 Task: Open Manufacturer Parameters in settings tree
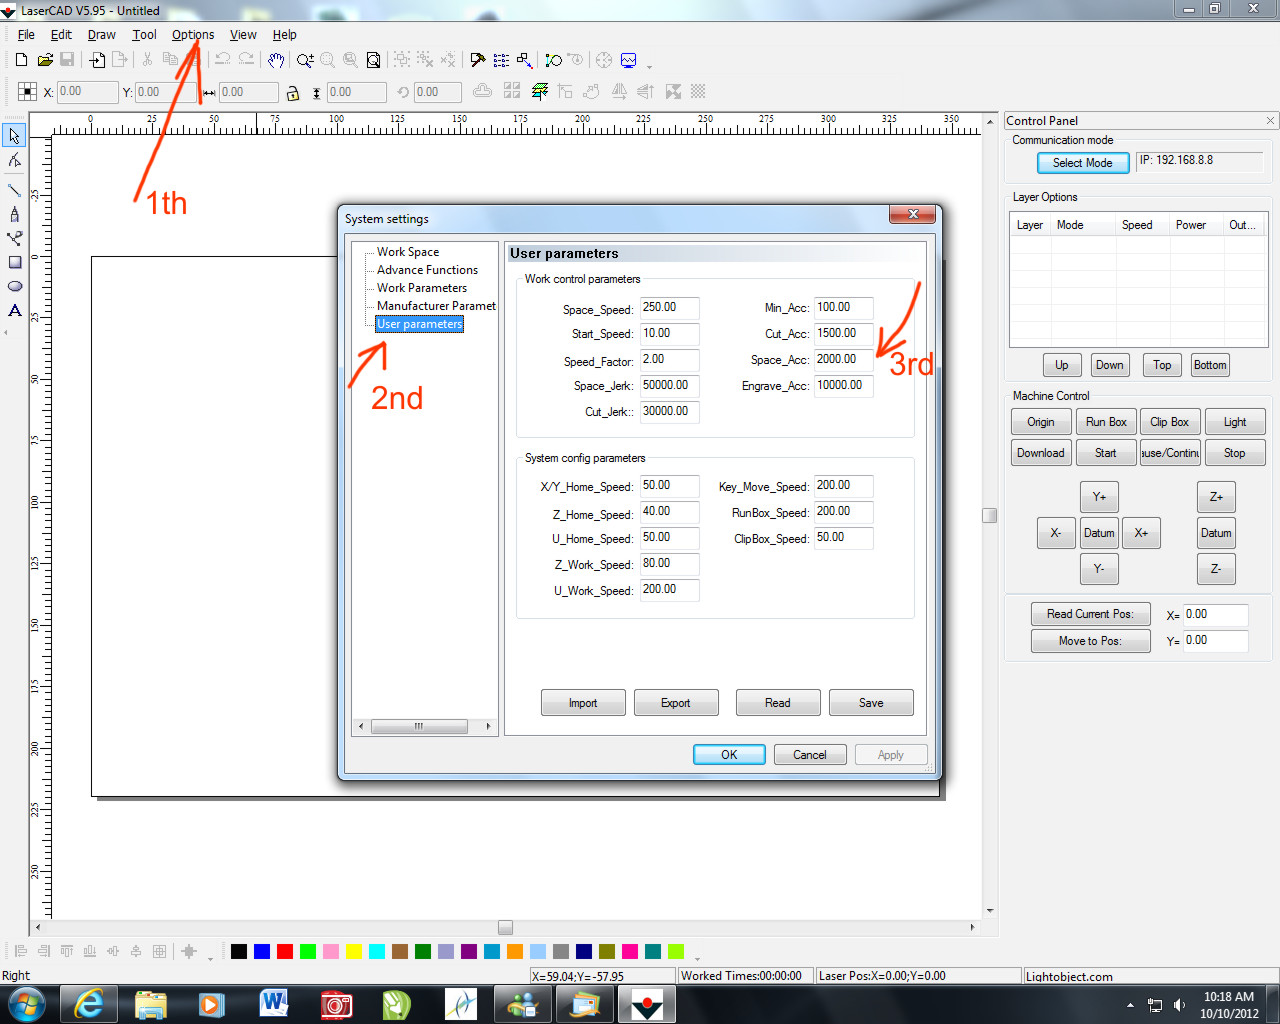tap(435, 306)
